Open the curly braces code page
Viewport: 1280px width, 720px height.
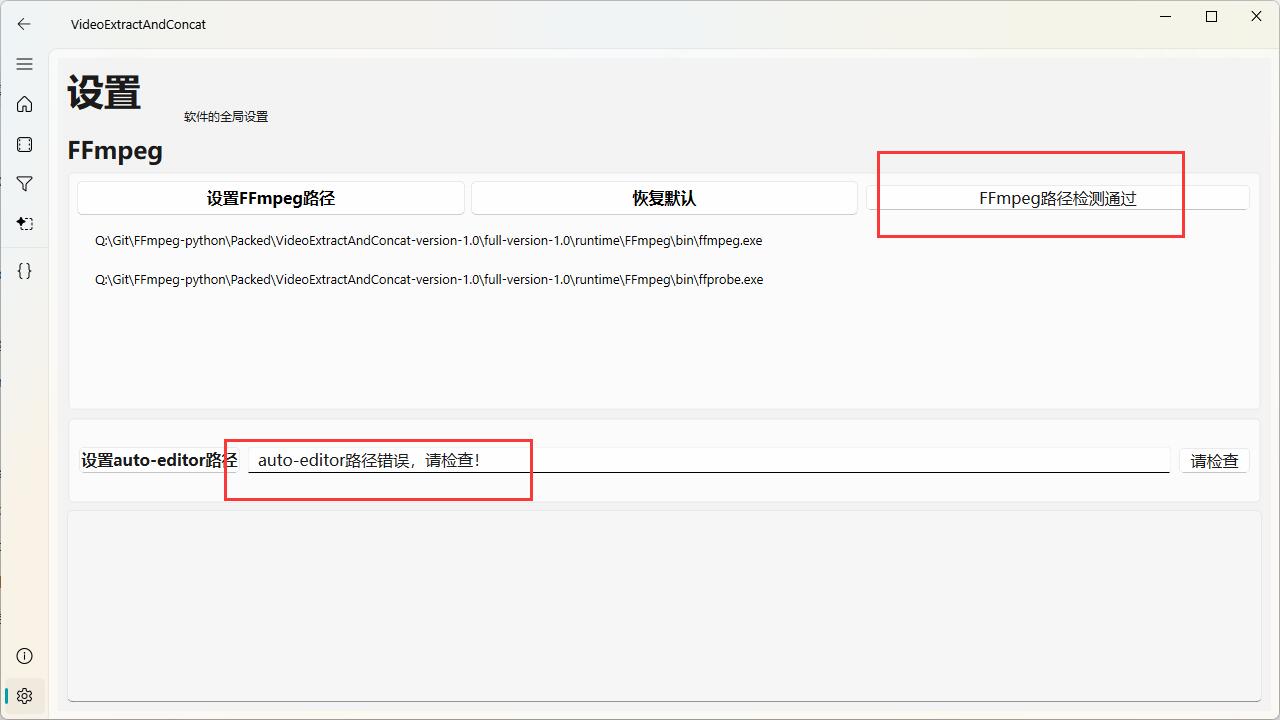point(24,270)
